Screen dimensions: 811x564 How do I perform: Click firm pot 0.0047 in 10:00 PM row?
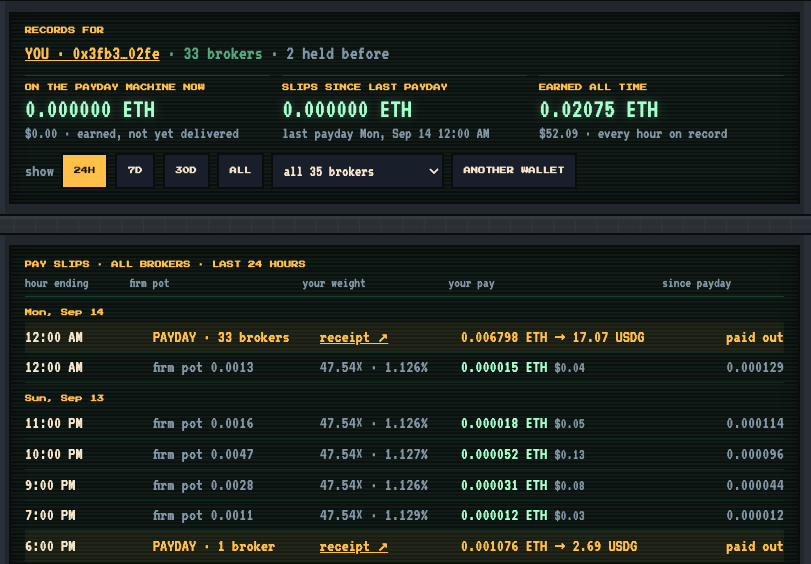pos(203,455)
